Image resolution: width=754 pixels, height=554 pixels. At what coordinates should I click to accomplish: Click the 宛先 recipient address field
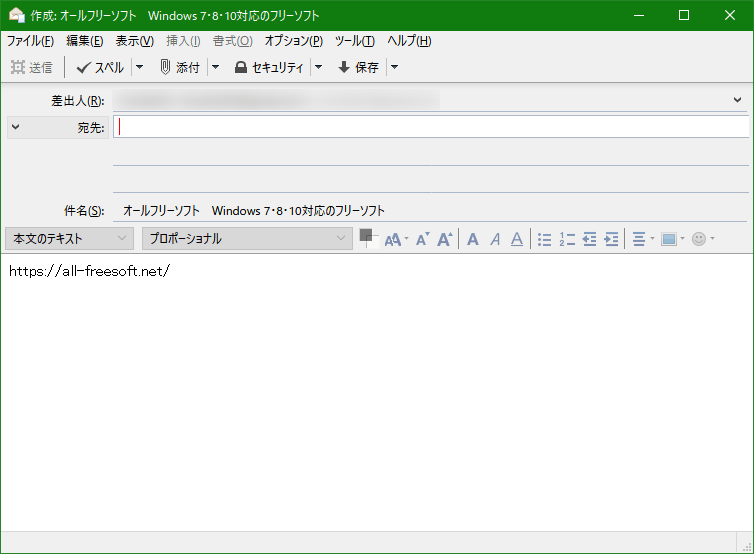[x=431, y=127]
